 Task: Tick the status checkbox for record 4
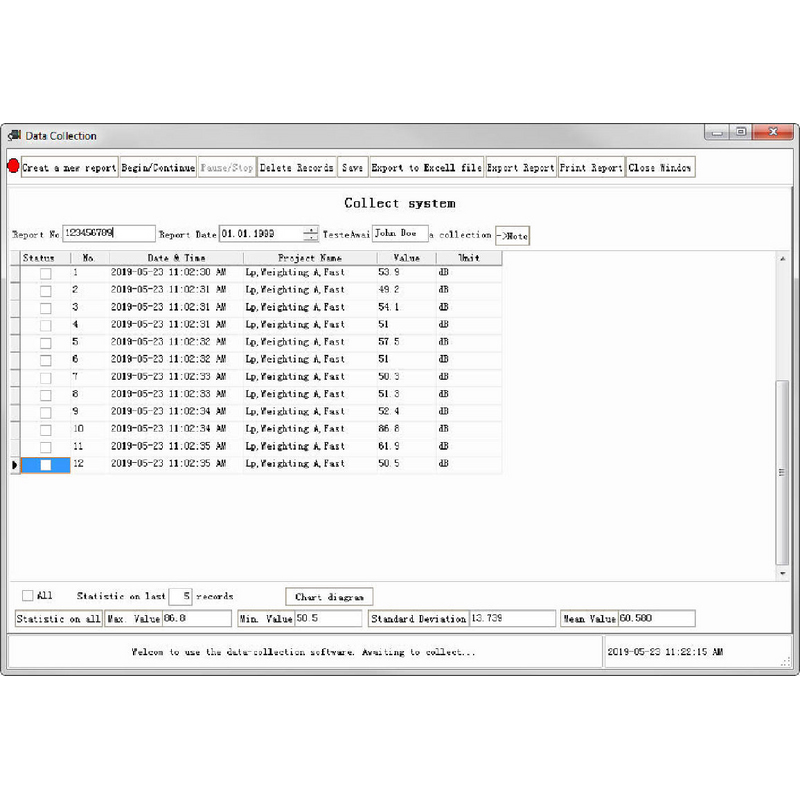(45, 326)
